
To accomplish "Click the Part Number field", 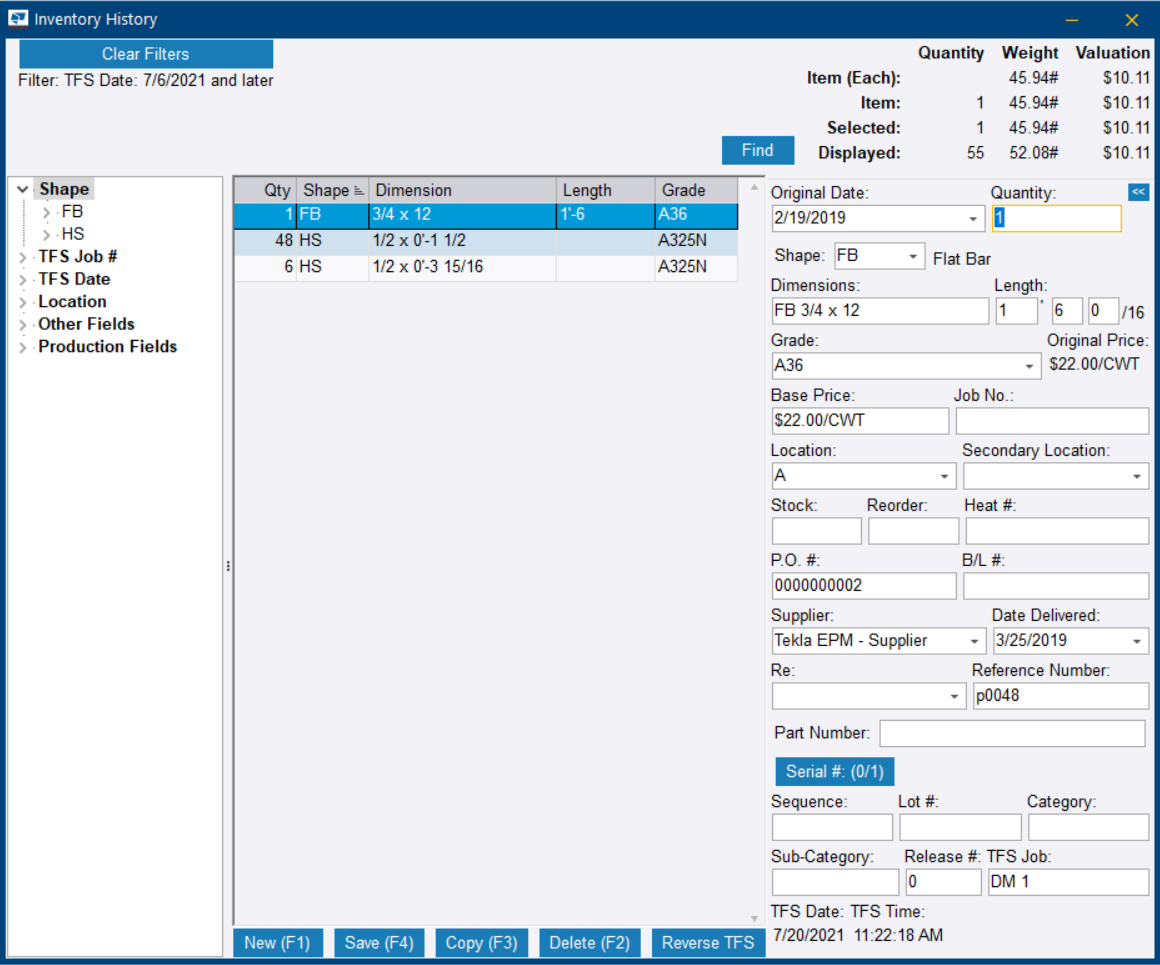I will click(x=1012, y=733).
